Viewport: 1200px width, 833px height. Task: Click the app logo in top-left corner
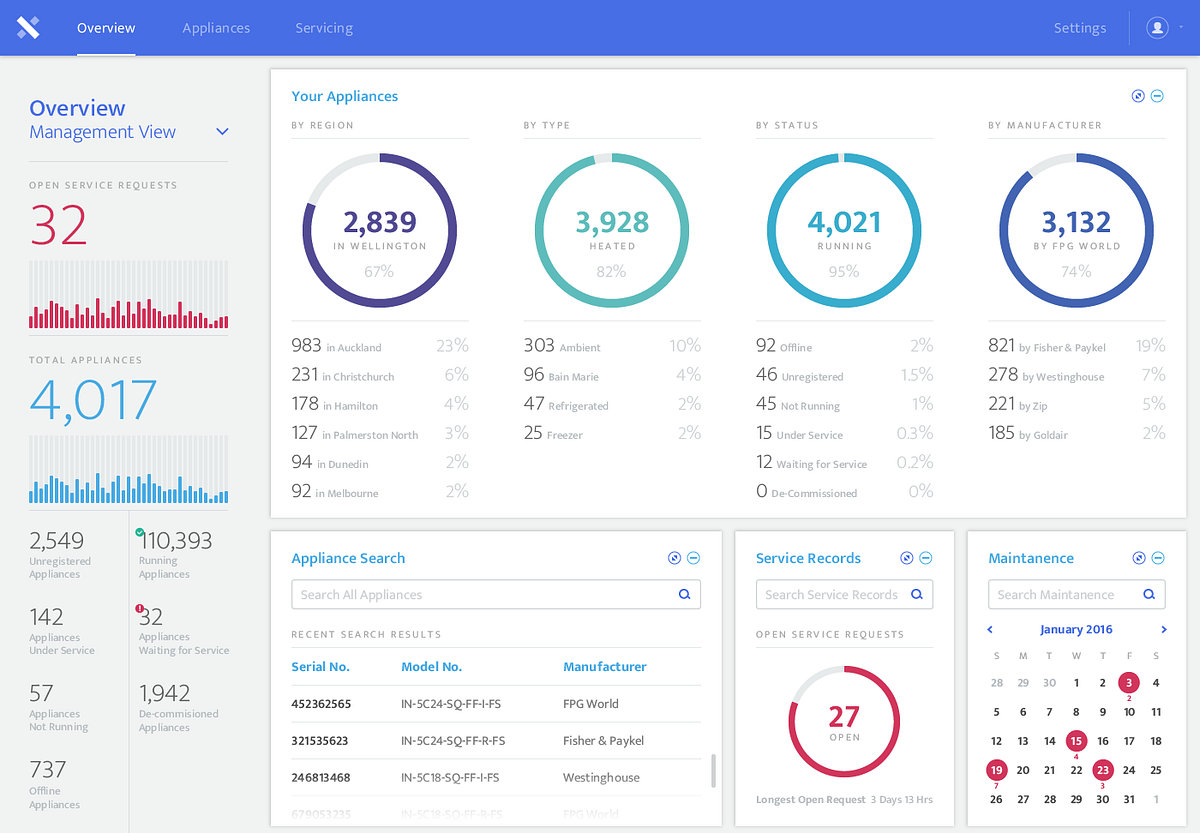(x=28, y=27)
